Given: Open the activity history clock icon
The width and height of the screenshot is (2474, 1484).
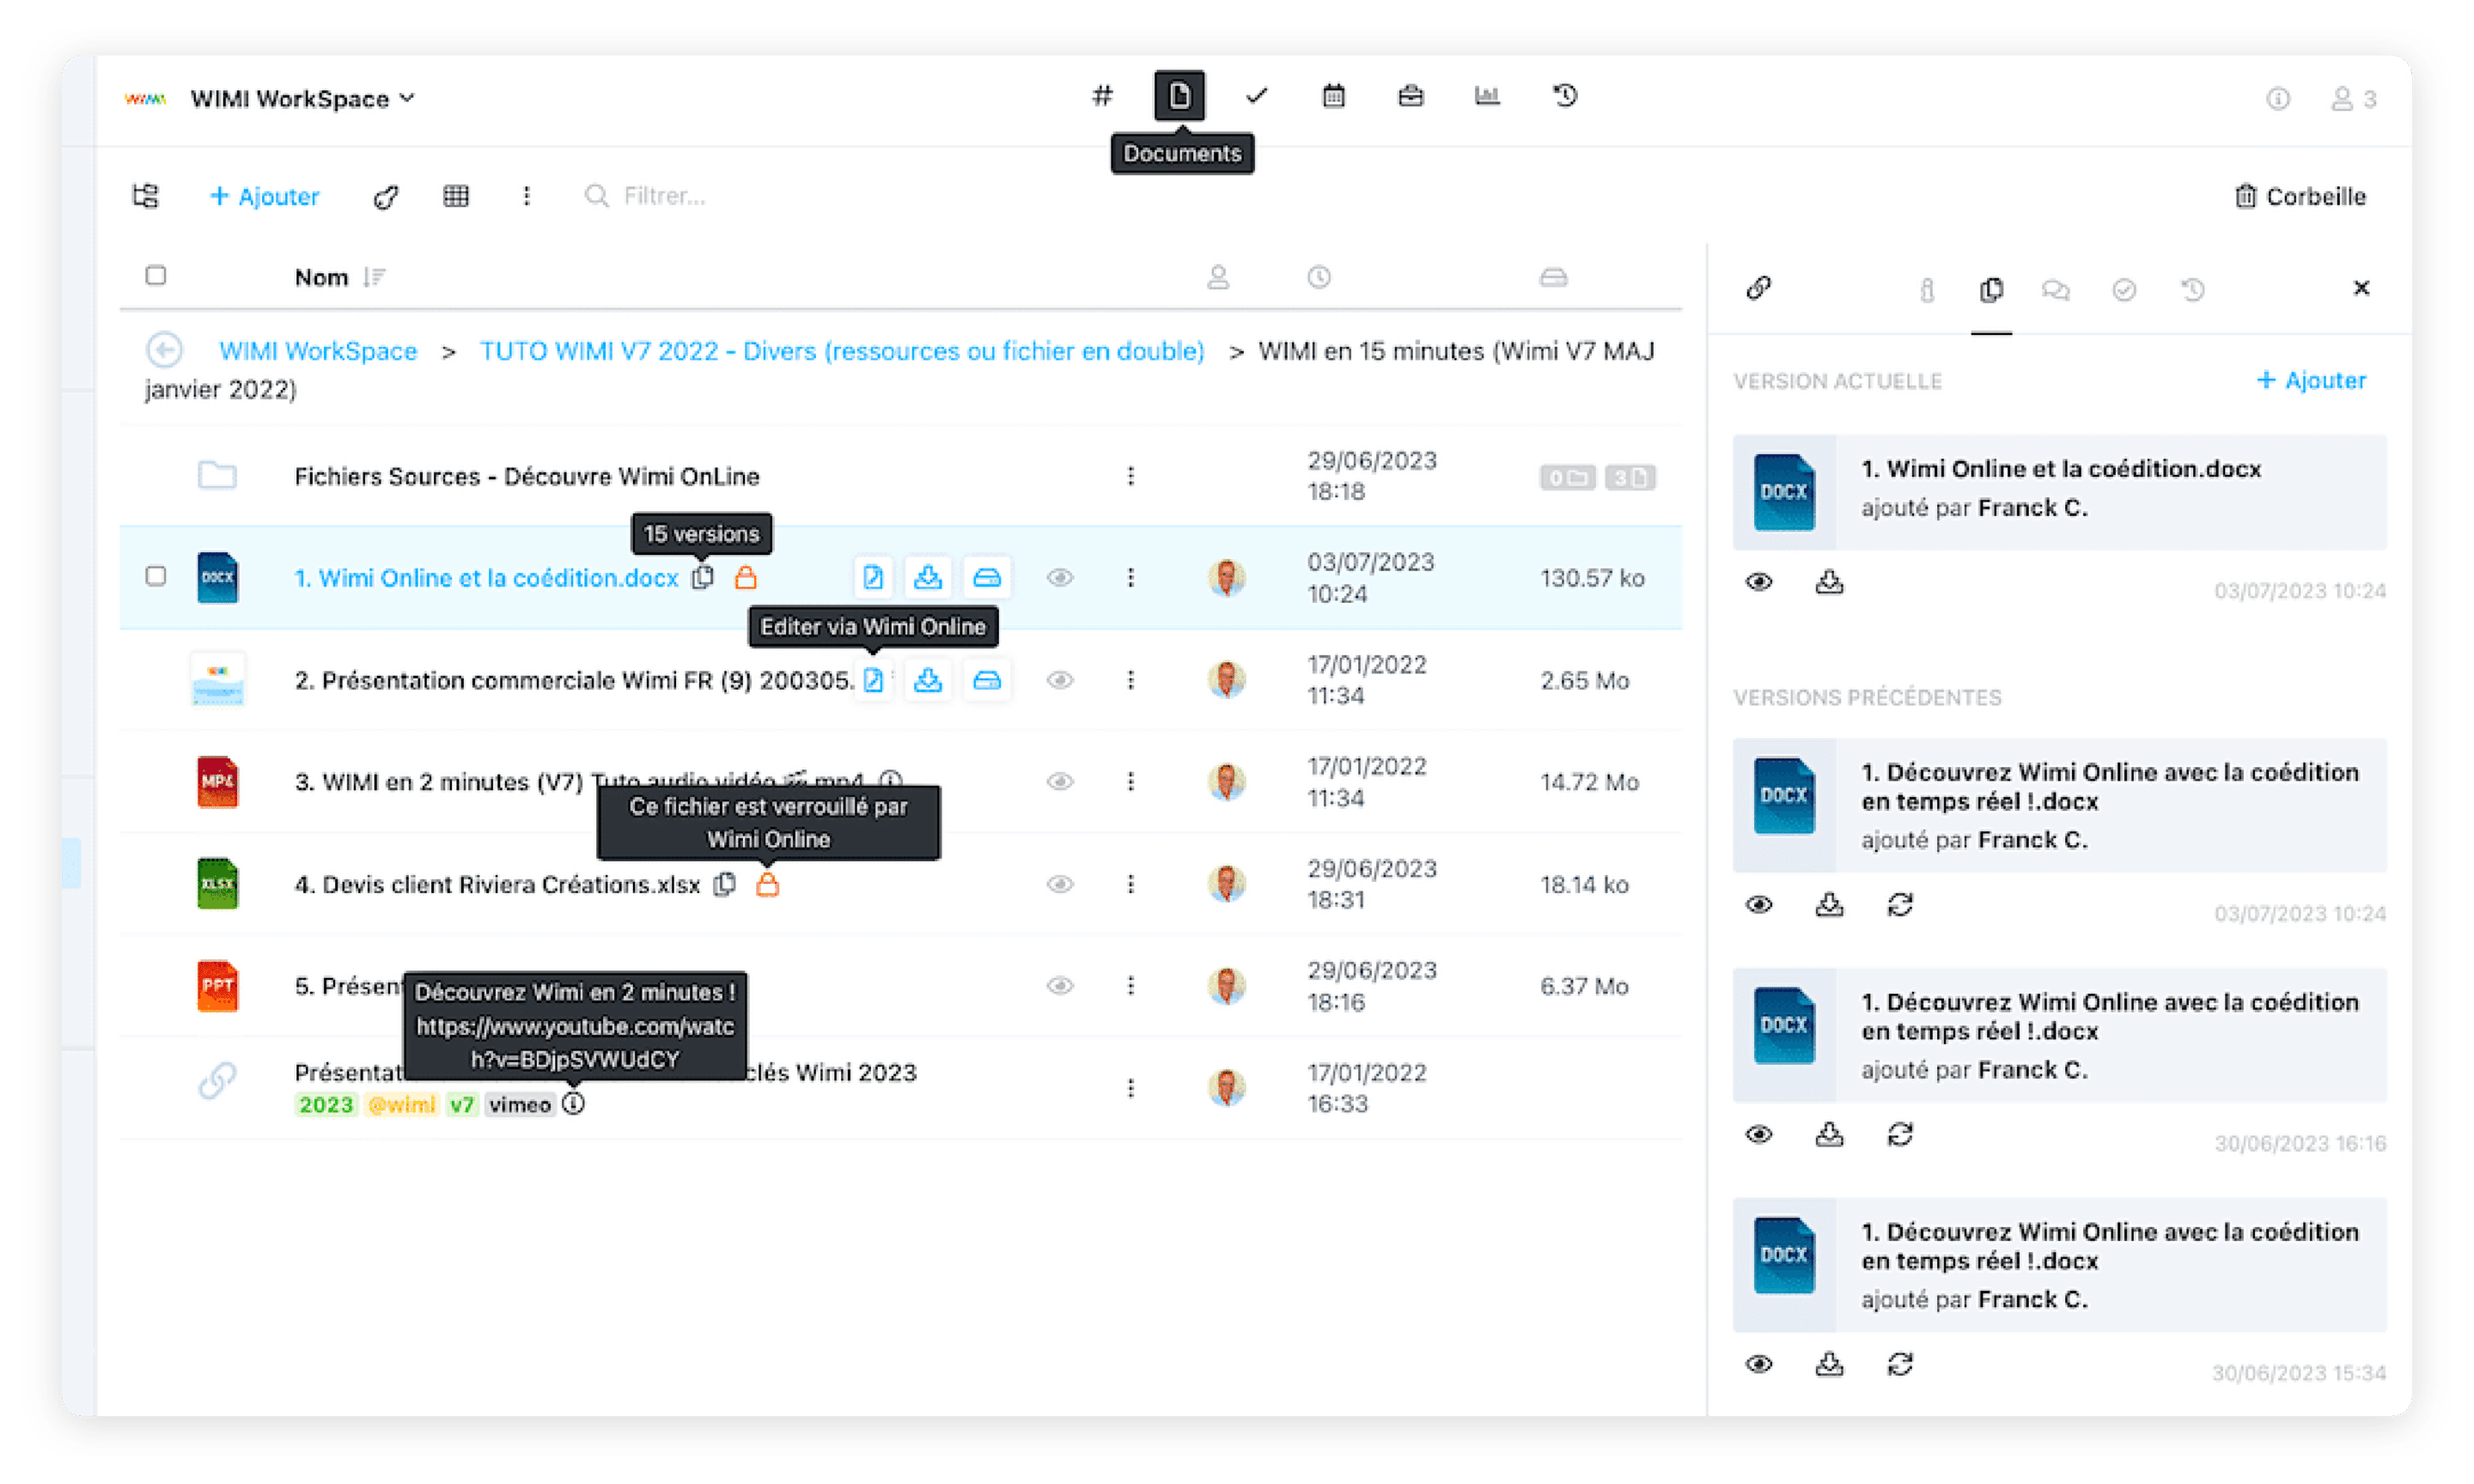Looking at the screenshot, I should (x=1565, y=96).
